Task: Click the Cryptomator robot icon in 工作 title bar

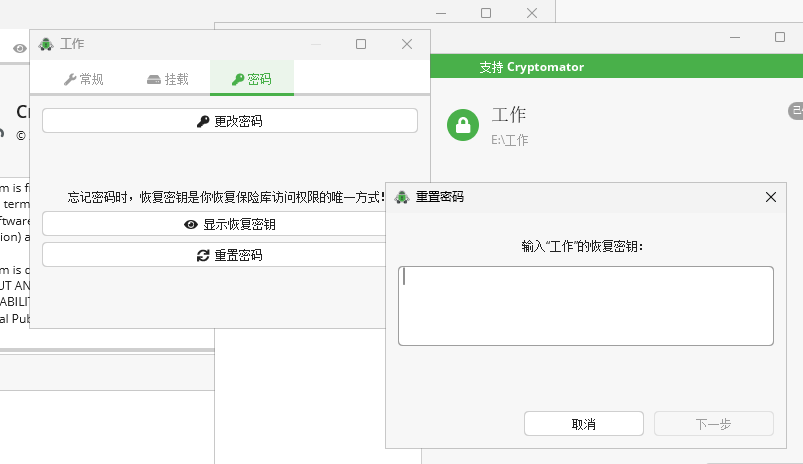Action: coord(46,44)
